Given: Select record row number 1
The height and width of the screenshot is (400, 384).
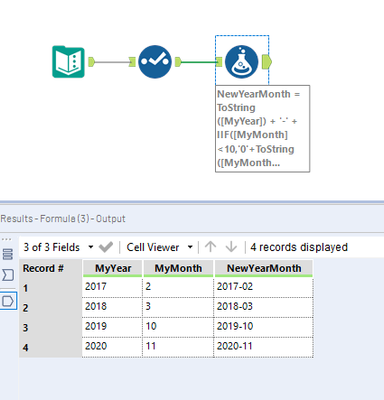Looking at the screenshot, I should tap(50, 288).
